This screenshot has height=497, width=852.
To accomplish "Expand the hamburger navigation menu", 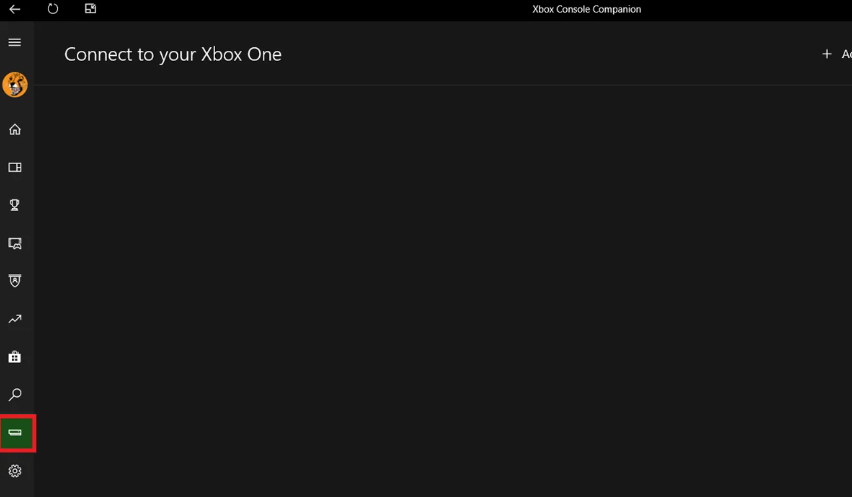I will pos(15,42).
